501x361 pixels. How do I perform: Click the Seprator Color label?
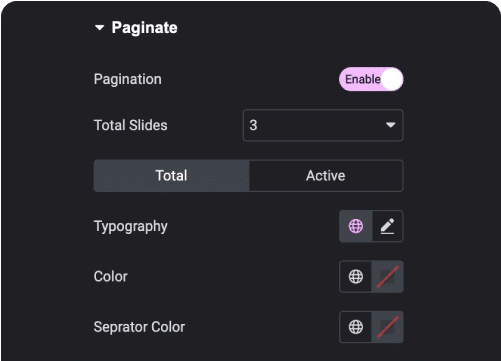(139, 327)
